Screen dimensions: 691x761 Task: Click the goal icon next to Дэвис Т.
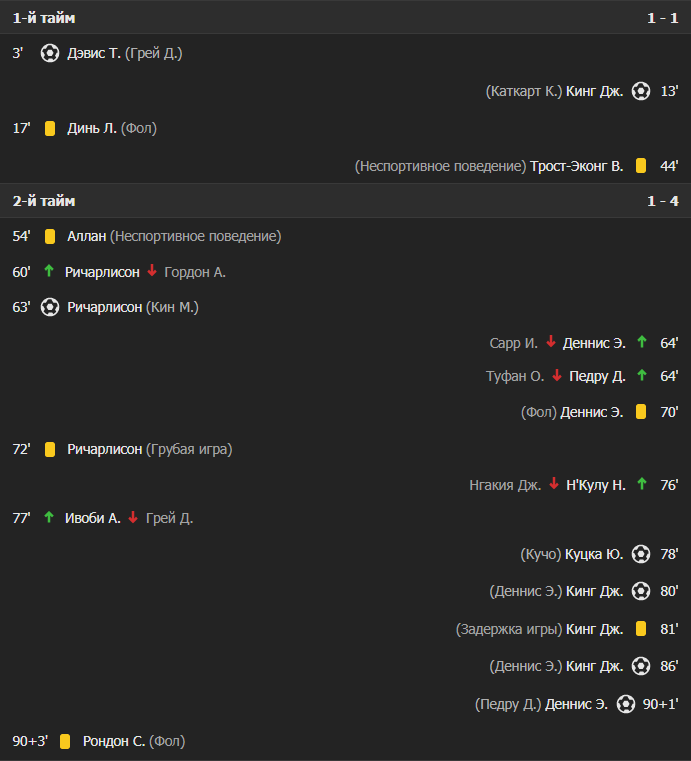pos(50,54)
